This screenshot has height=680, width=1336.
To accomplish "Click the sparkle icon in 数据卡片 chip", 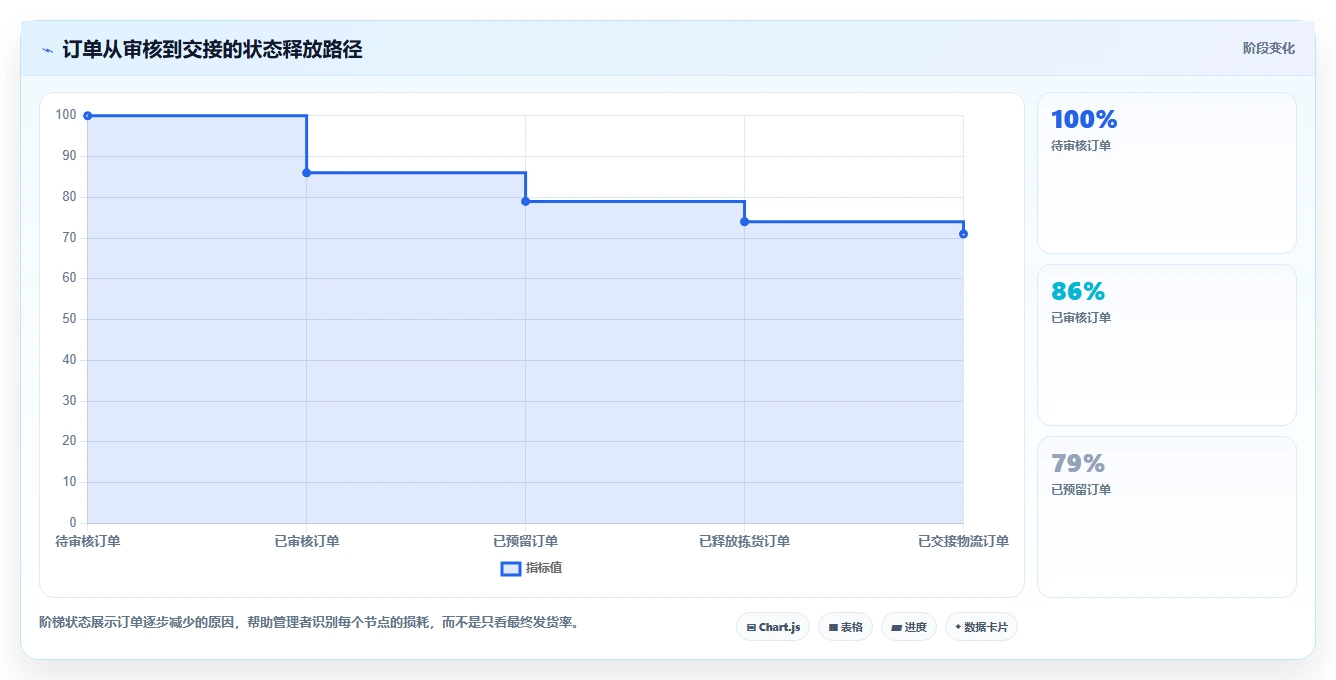I will [958, 627].
